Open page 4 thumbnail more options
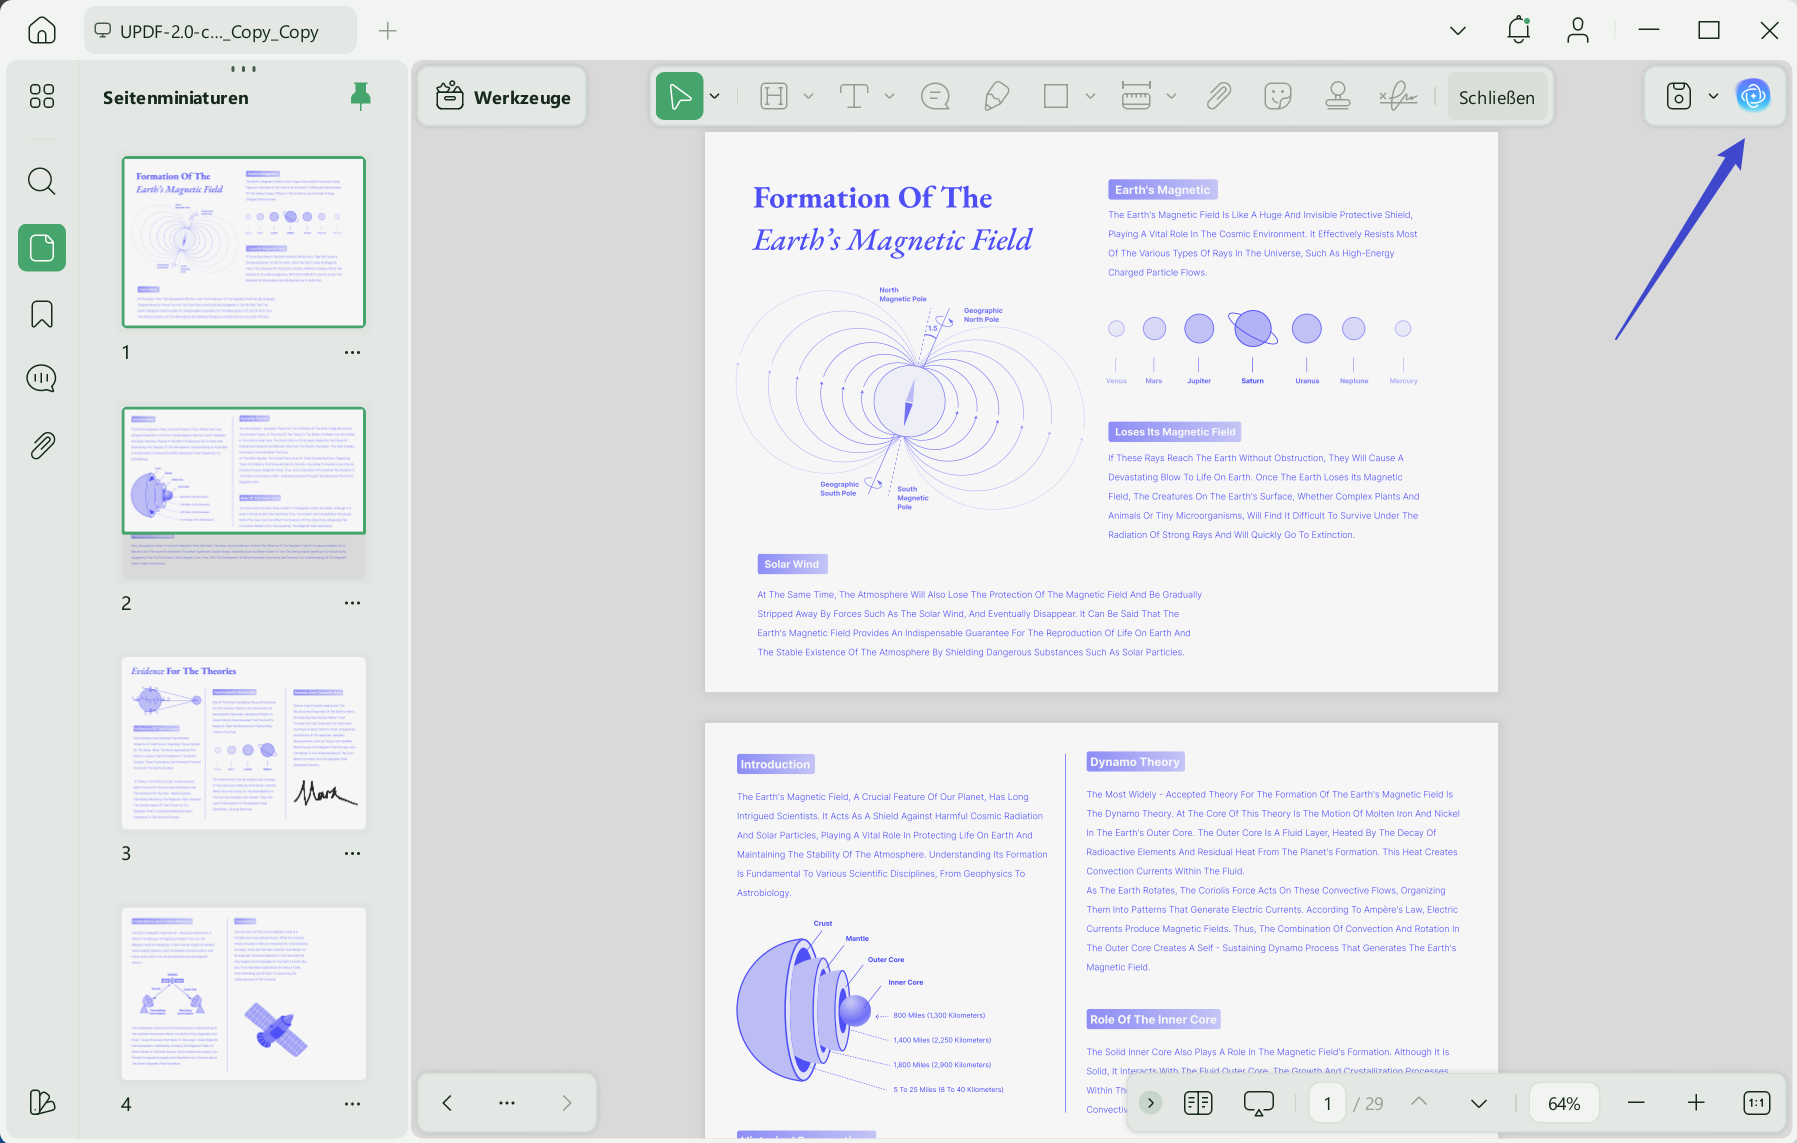The image size is (1797, 1143). coord(352,1104)
